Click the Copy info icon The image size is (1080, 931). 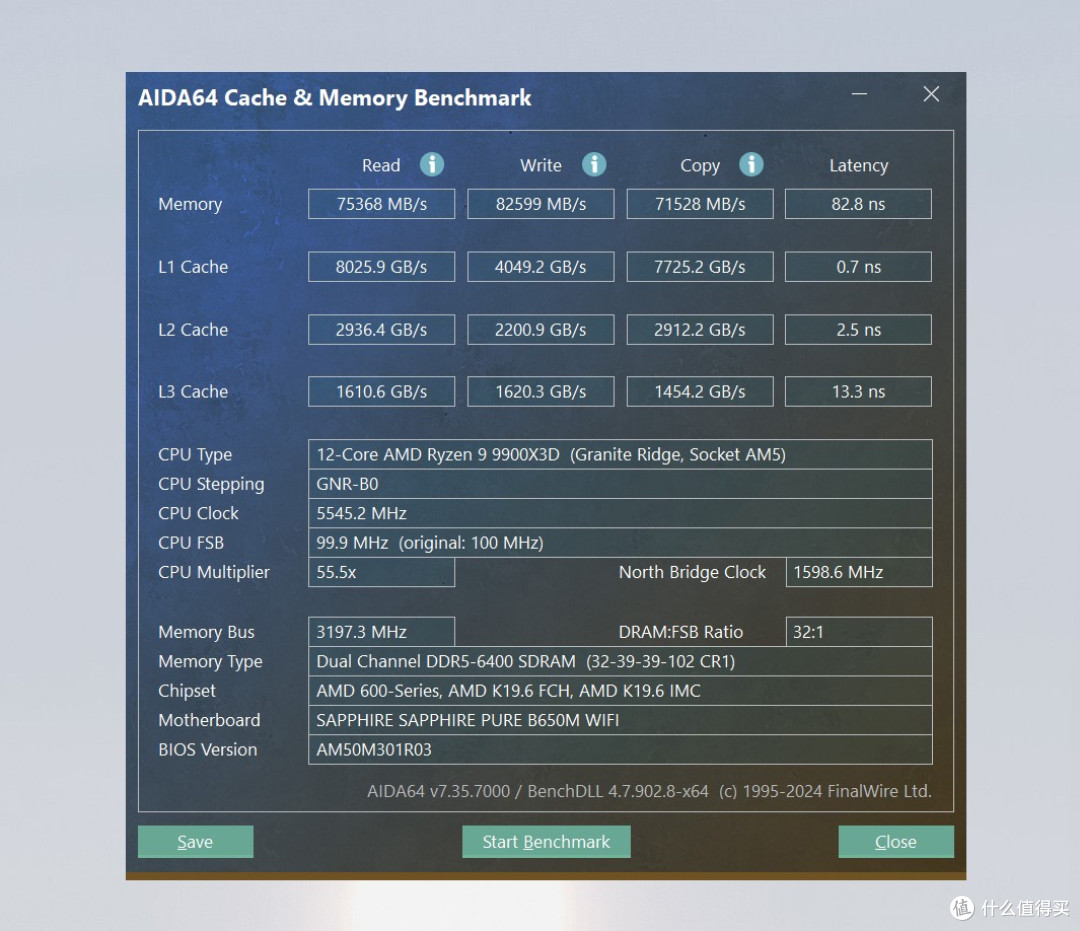click(x=751, y=165)
